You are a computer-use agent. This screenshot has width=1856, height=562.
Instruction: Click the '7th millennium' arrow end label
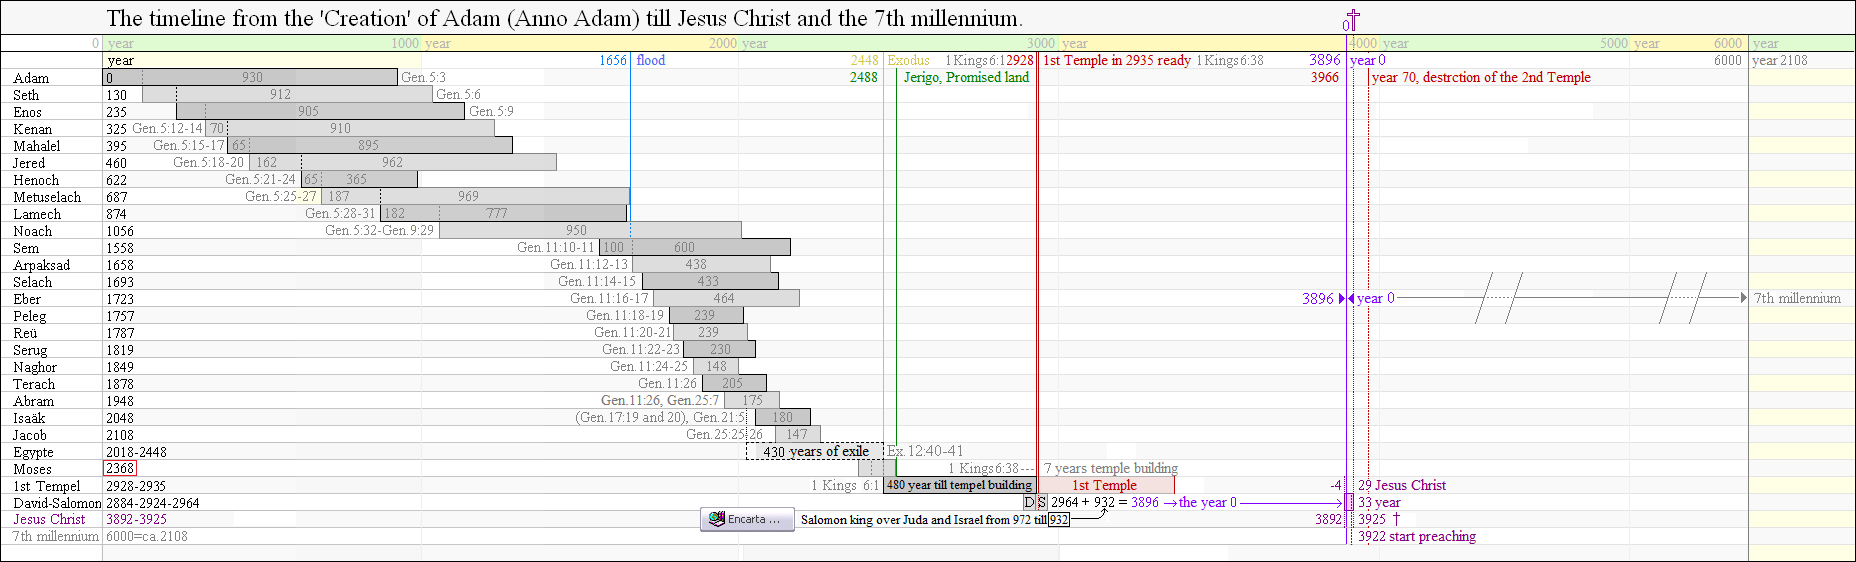tap(1797, 298)
